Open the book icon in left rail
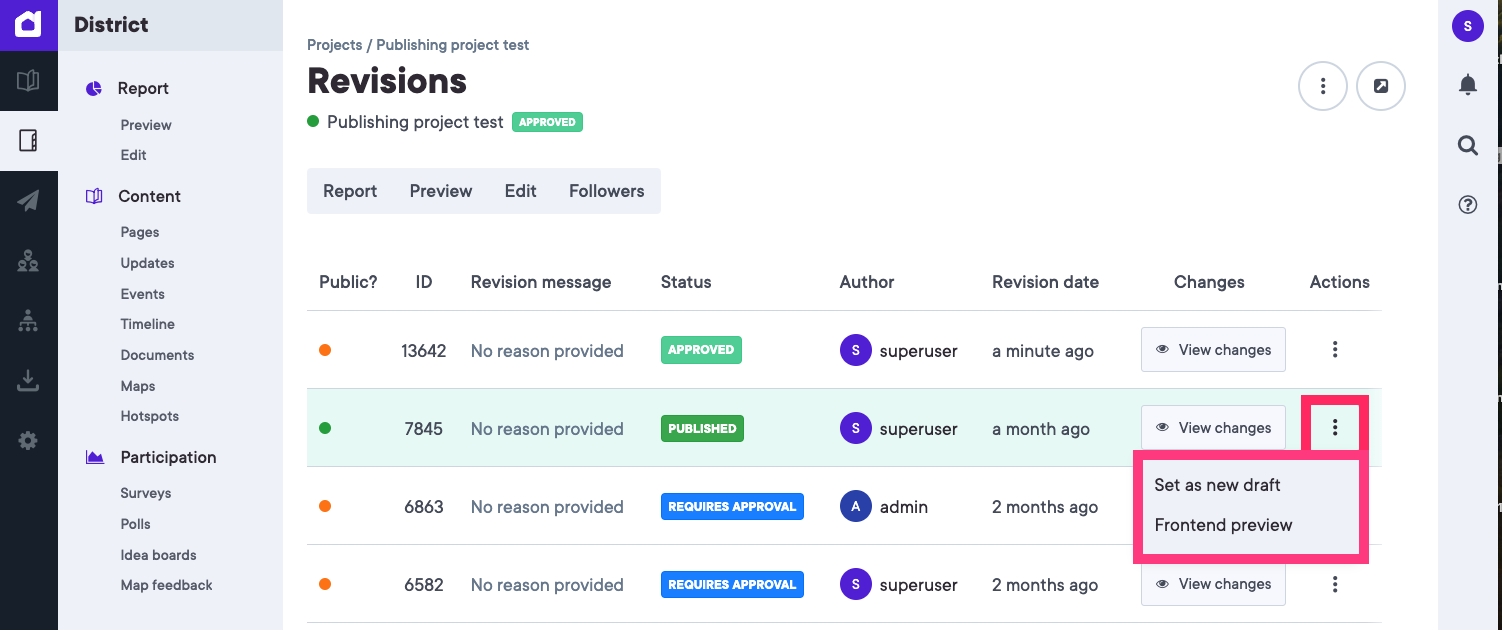 pos(28,80)
